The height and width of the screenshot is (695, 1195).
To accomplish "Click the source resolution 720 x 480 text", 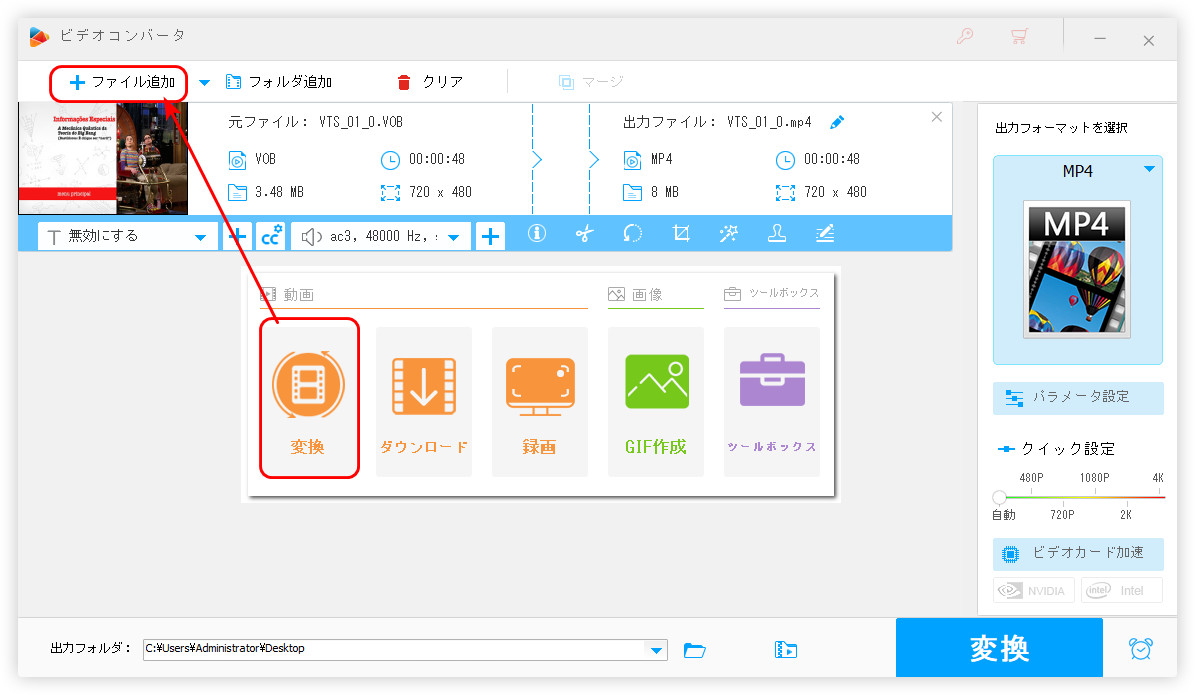I will coord(440,192).
